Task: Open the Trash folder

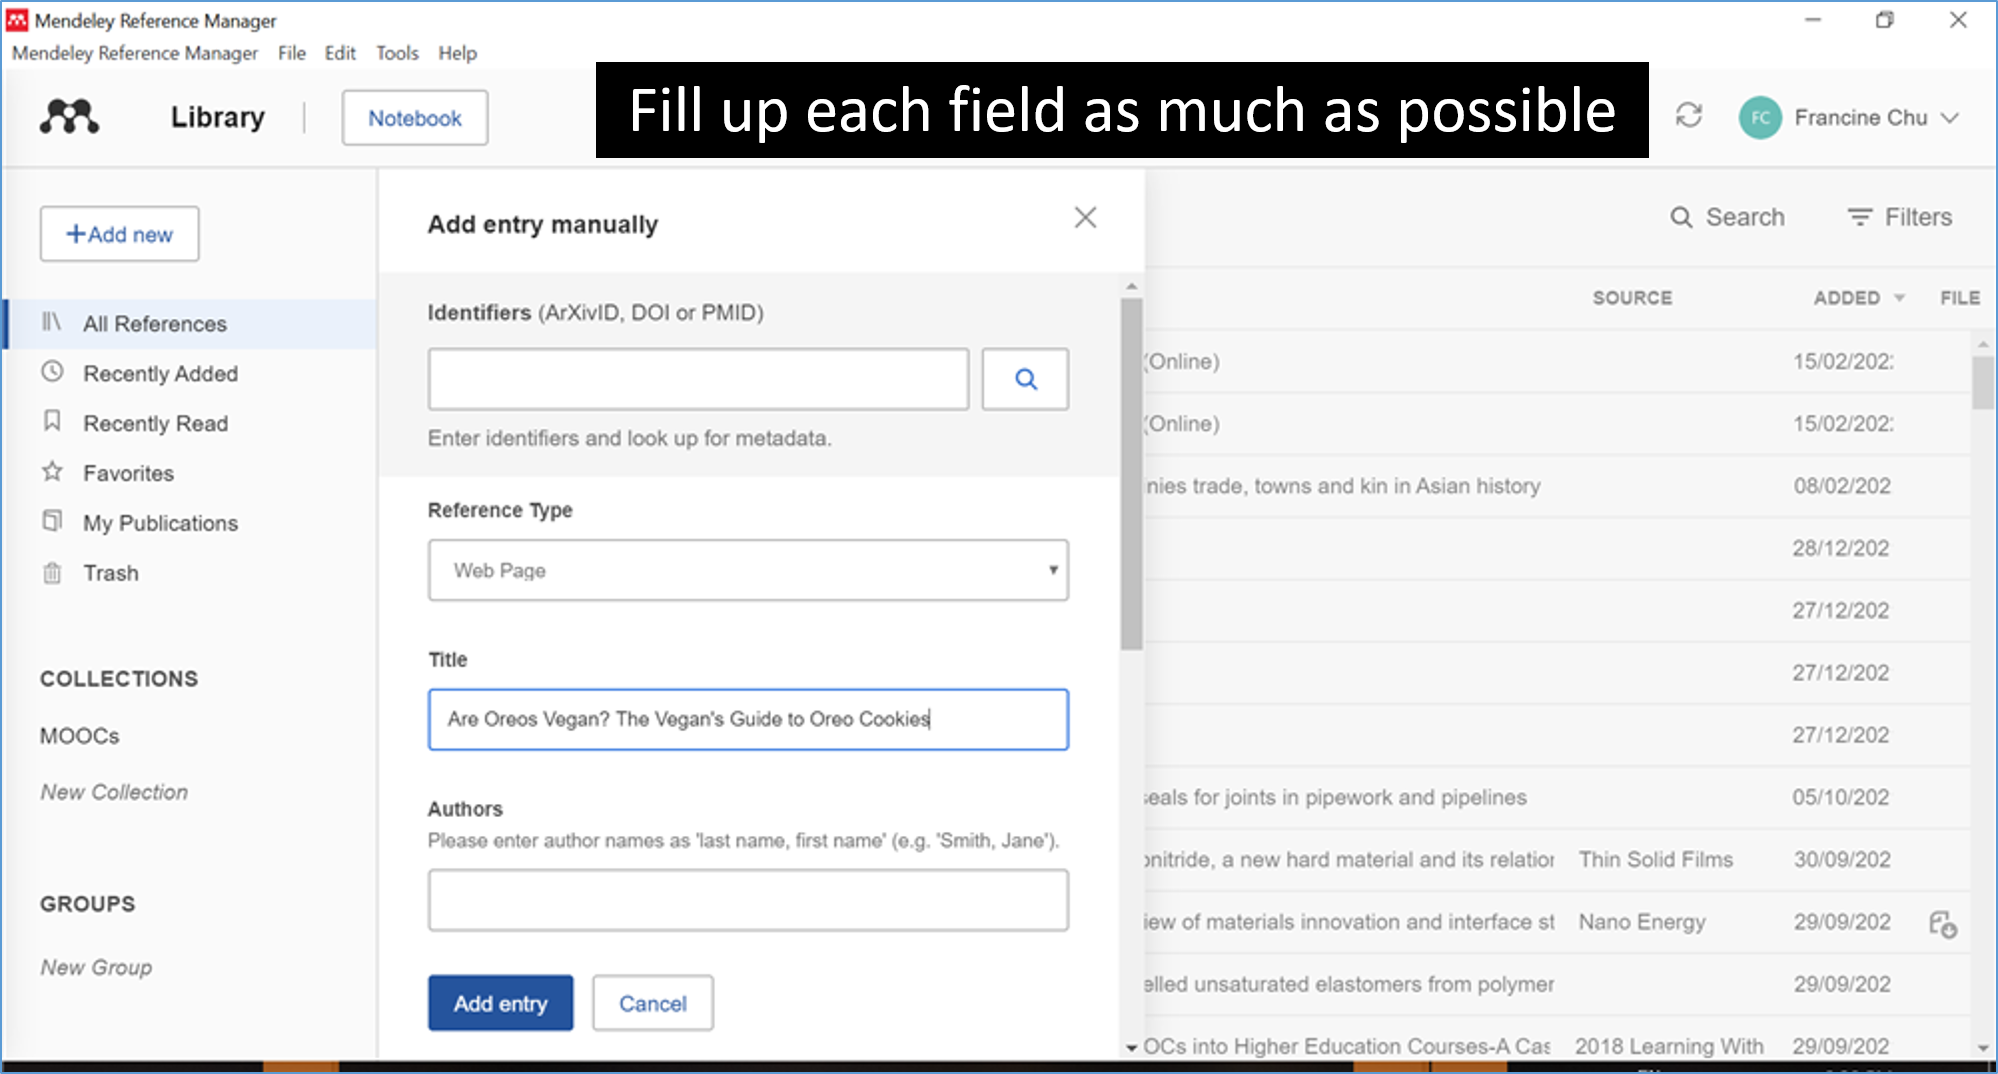Action: (x=111, y=573)
